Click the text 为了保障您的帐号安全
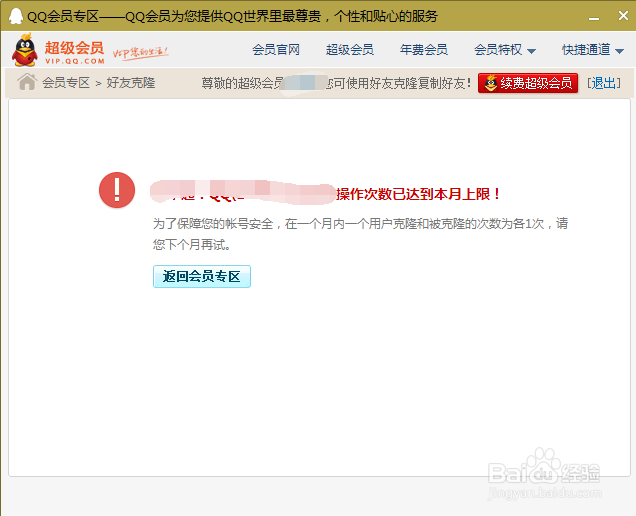This screenshot has width=636, height=516. (213, 224)
